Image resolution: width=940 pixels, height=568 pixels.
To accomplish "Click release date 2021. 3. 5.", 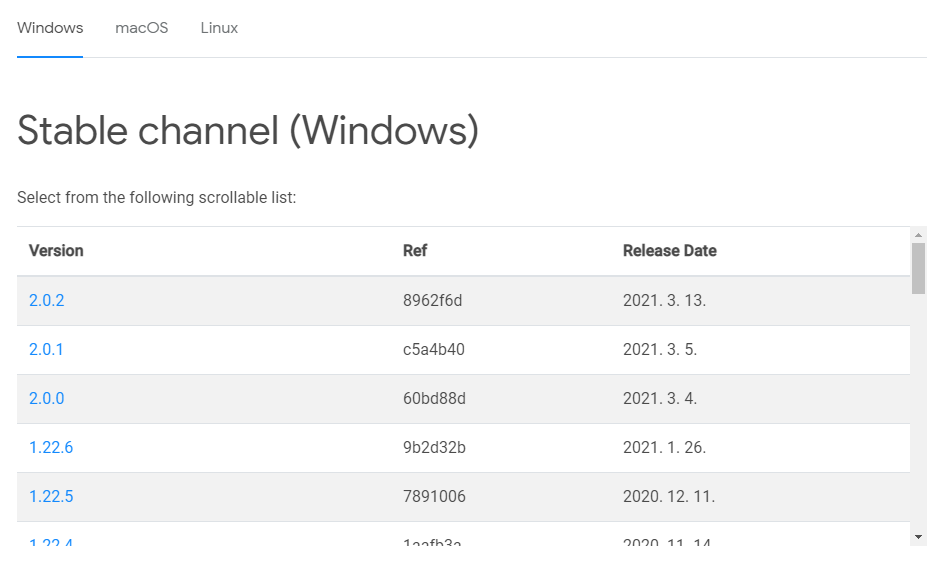I will pyautogui.click(x=660, y=350).
